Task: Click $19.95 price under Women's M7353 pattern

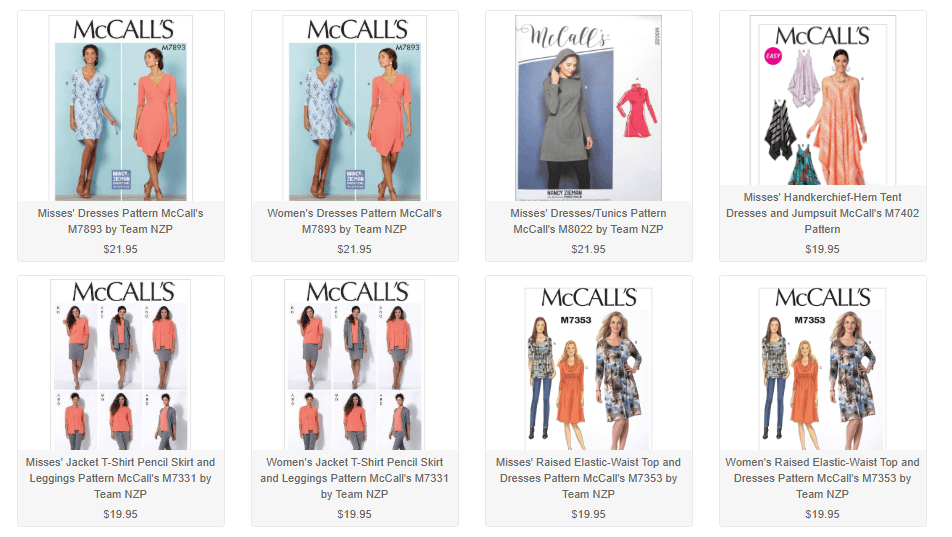Action: coord(823,514)
